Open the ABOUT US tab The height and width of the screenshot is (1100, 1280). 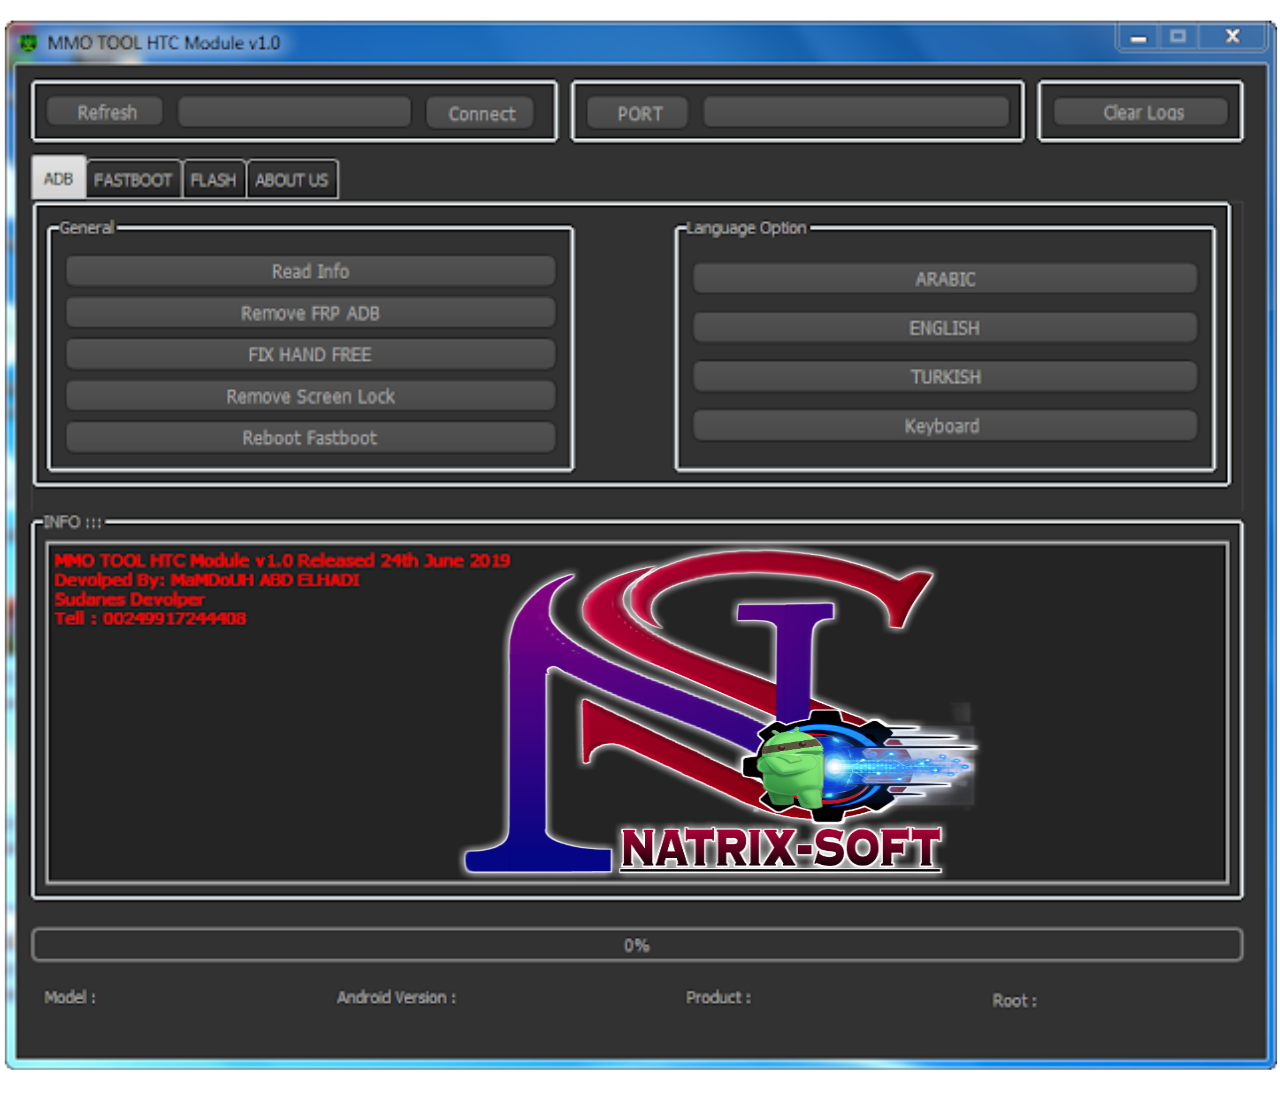tap(292, 180)
